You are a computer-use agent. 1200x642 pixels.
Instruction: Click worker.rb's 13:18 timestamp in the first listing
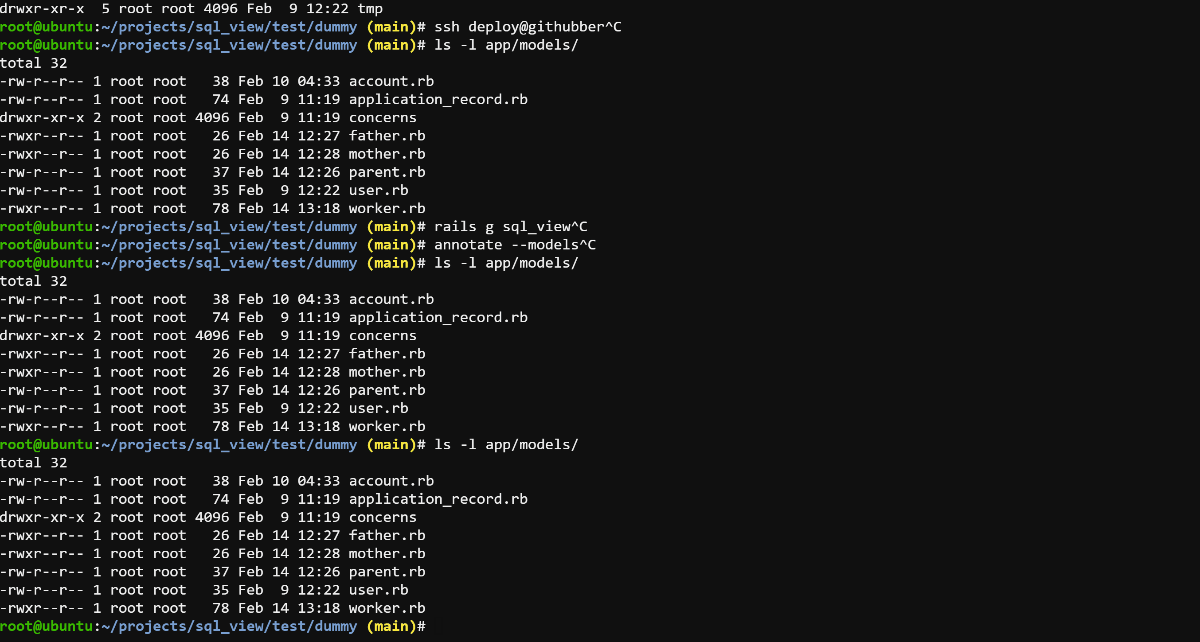(320, 208)
